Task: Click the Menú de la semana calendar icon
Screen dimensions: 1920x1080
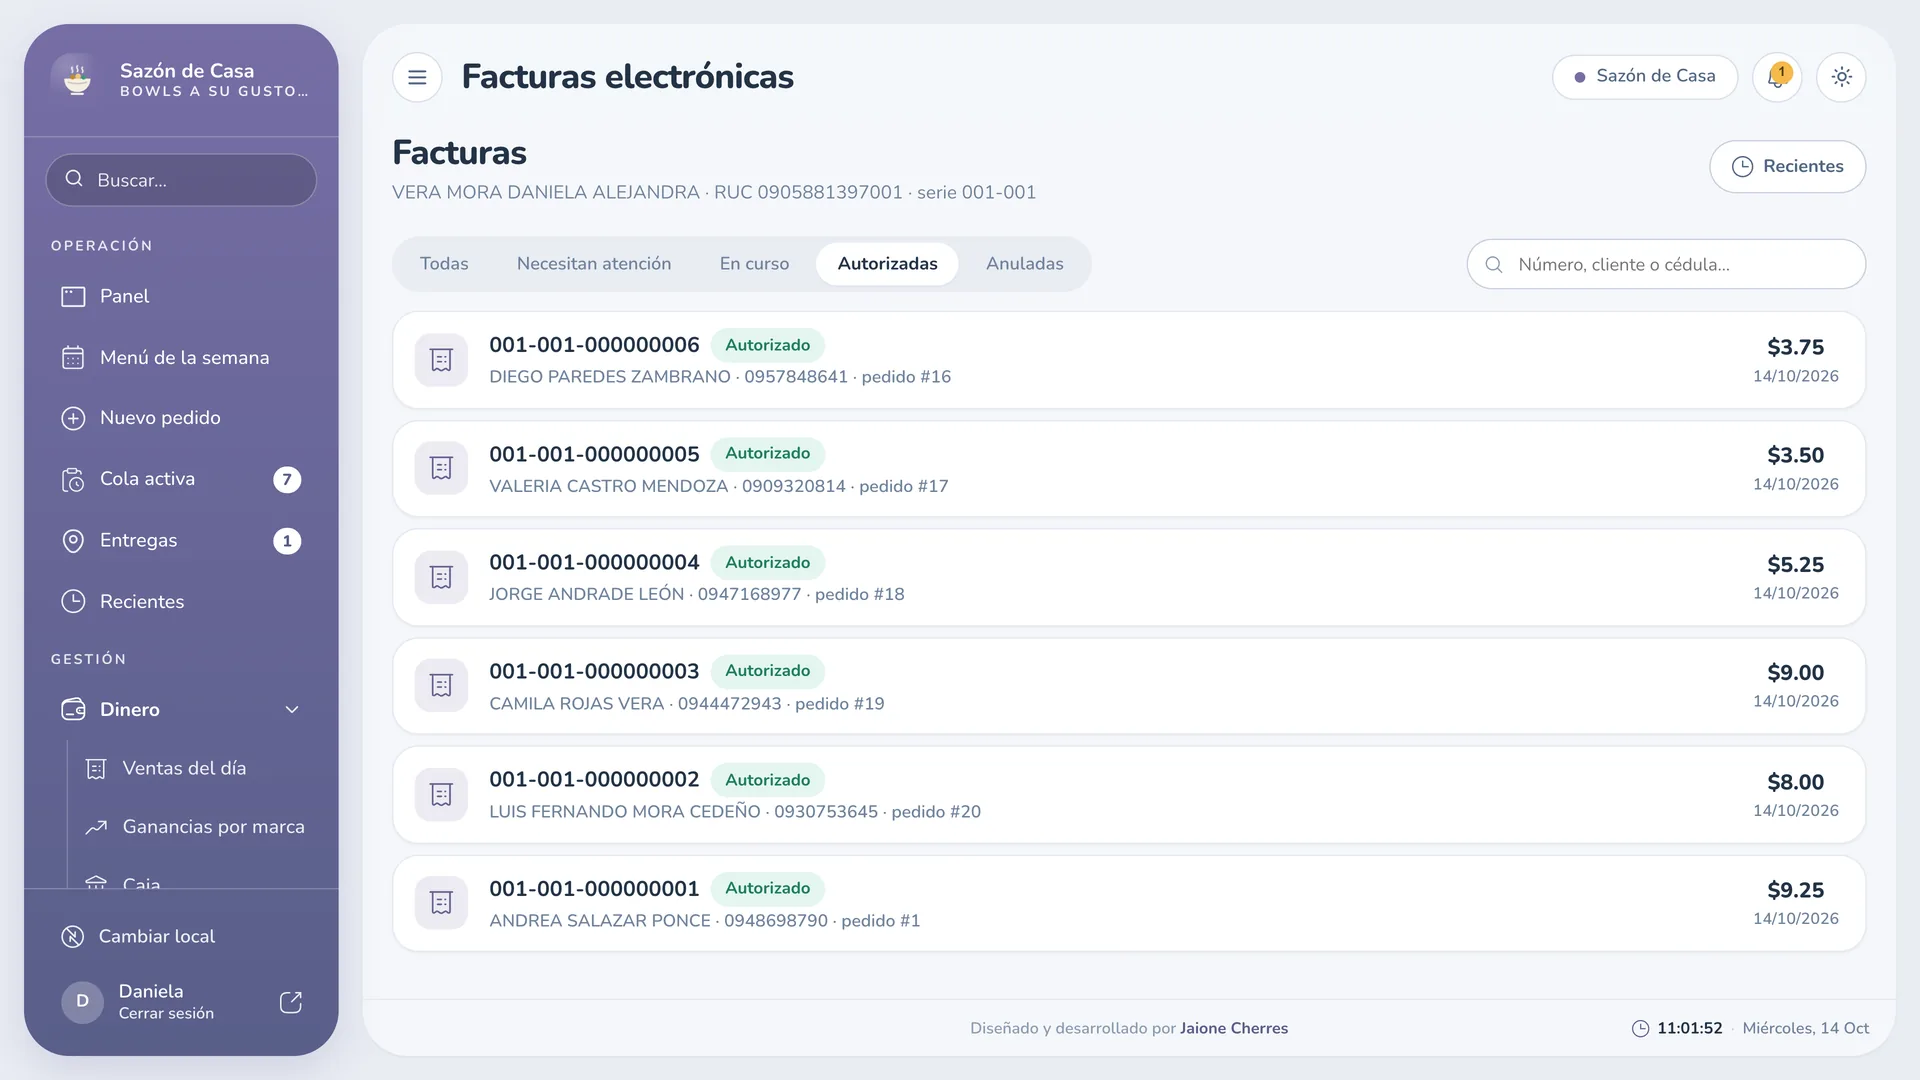Action: [73, 358]
